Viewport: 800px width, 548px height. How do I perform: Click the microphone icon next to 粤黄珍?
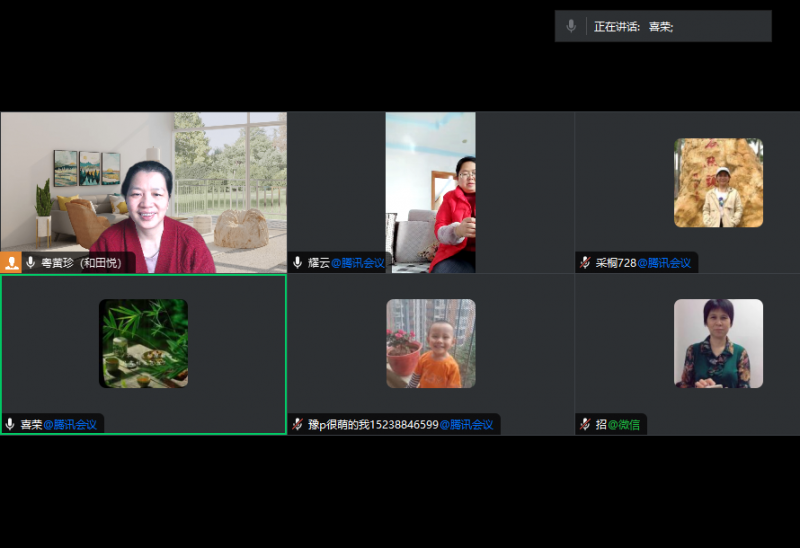(x=30, y=262)
